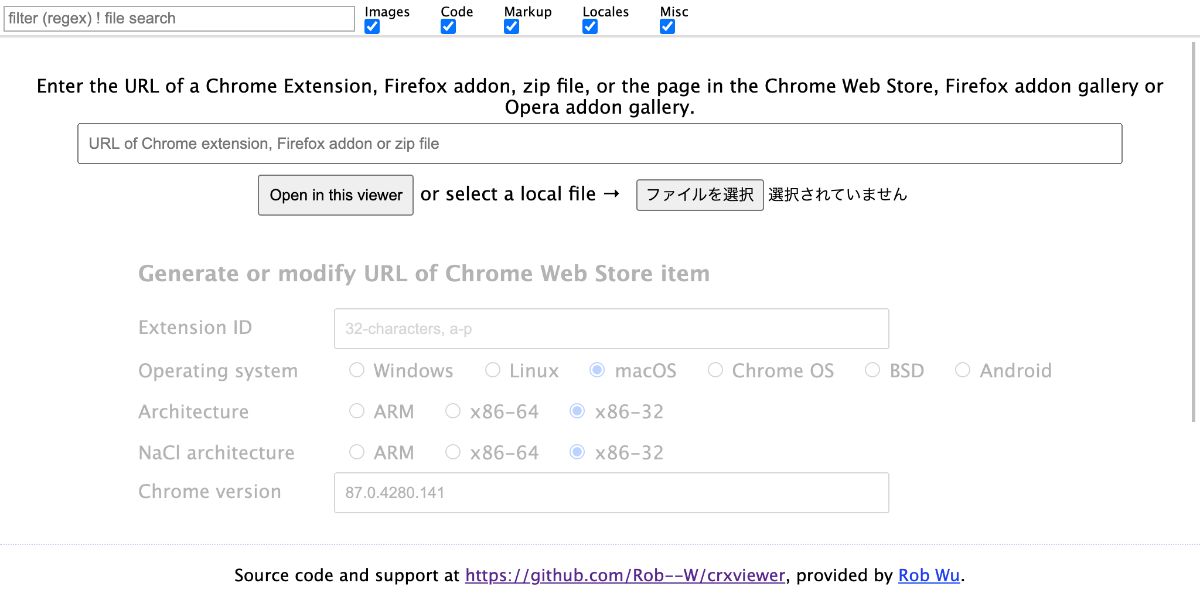Click the Chrome version label
This screenshot has width=1200, height=600.
(x=210, y=492)
